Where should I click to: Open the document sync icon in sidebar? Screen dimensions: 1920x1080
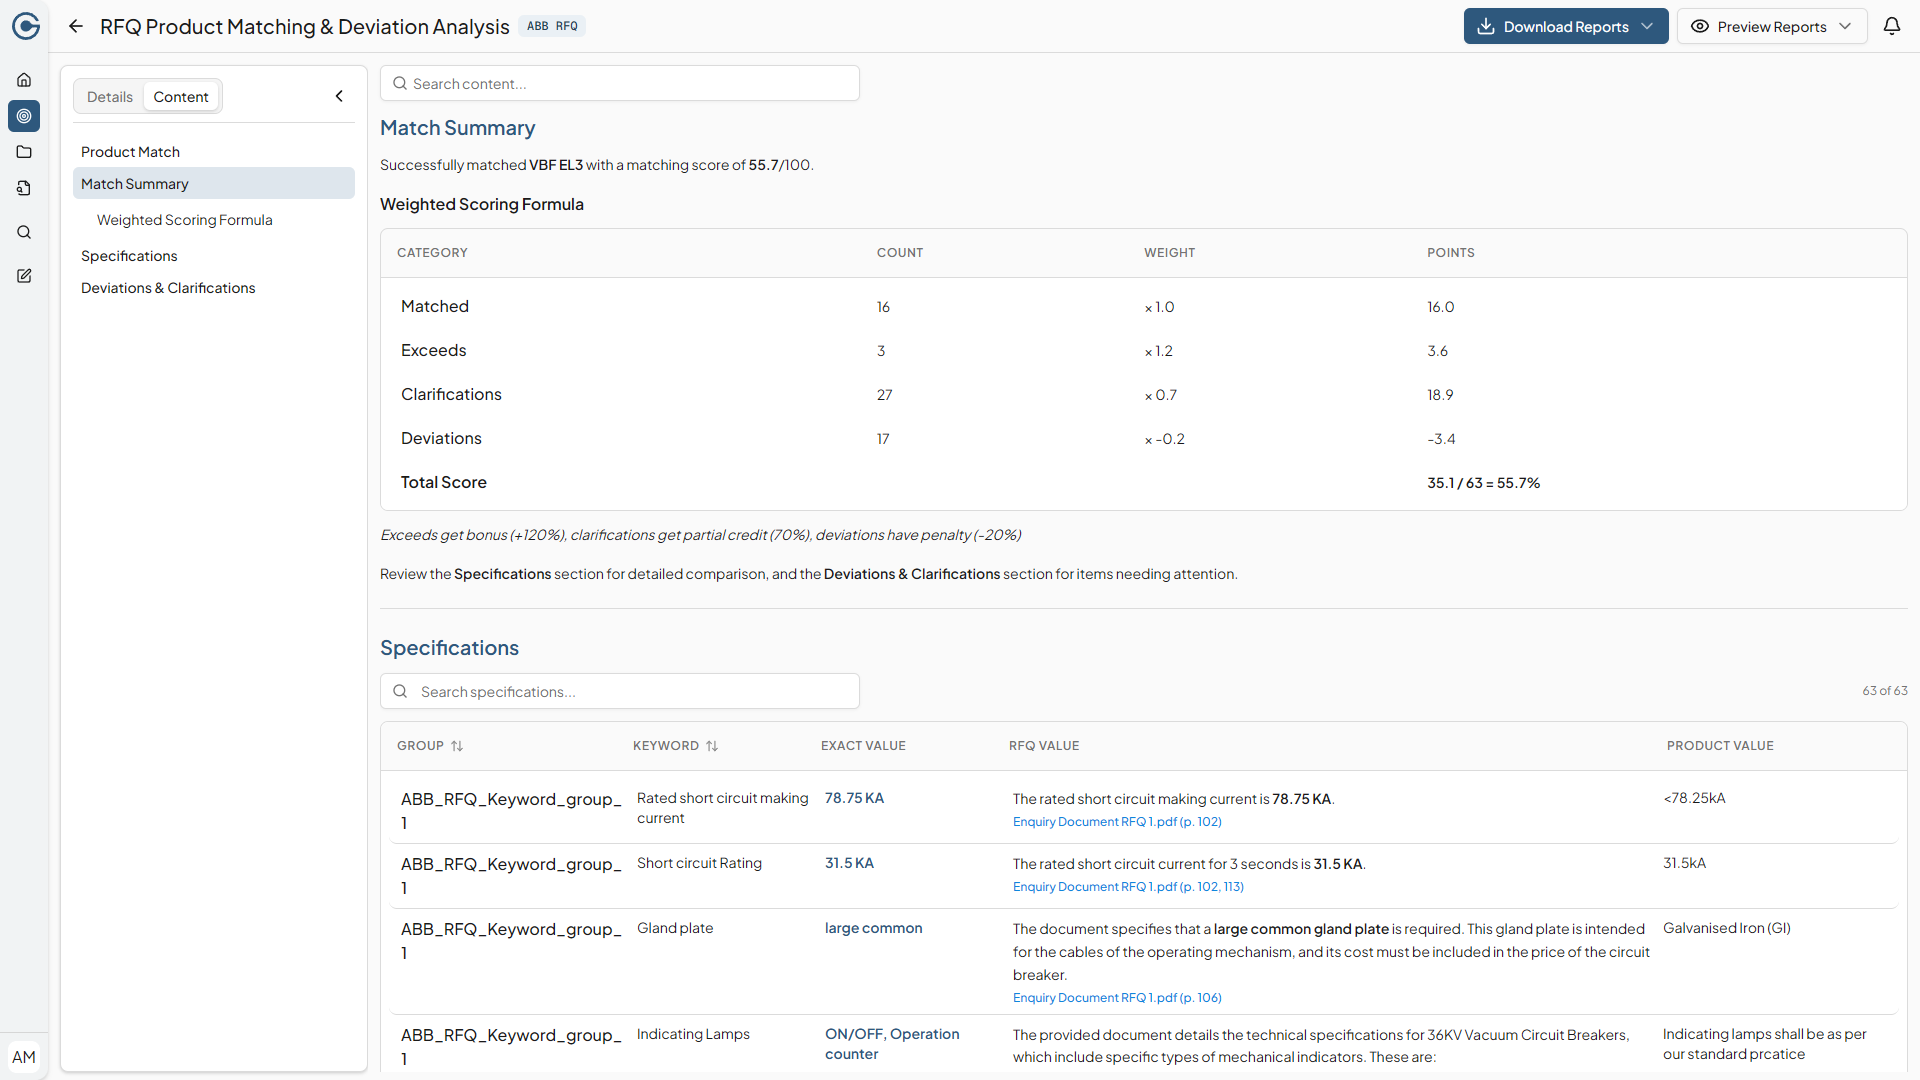pyautogui.click(x=24, y=188)
